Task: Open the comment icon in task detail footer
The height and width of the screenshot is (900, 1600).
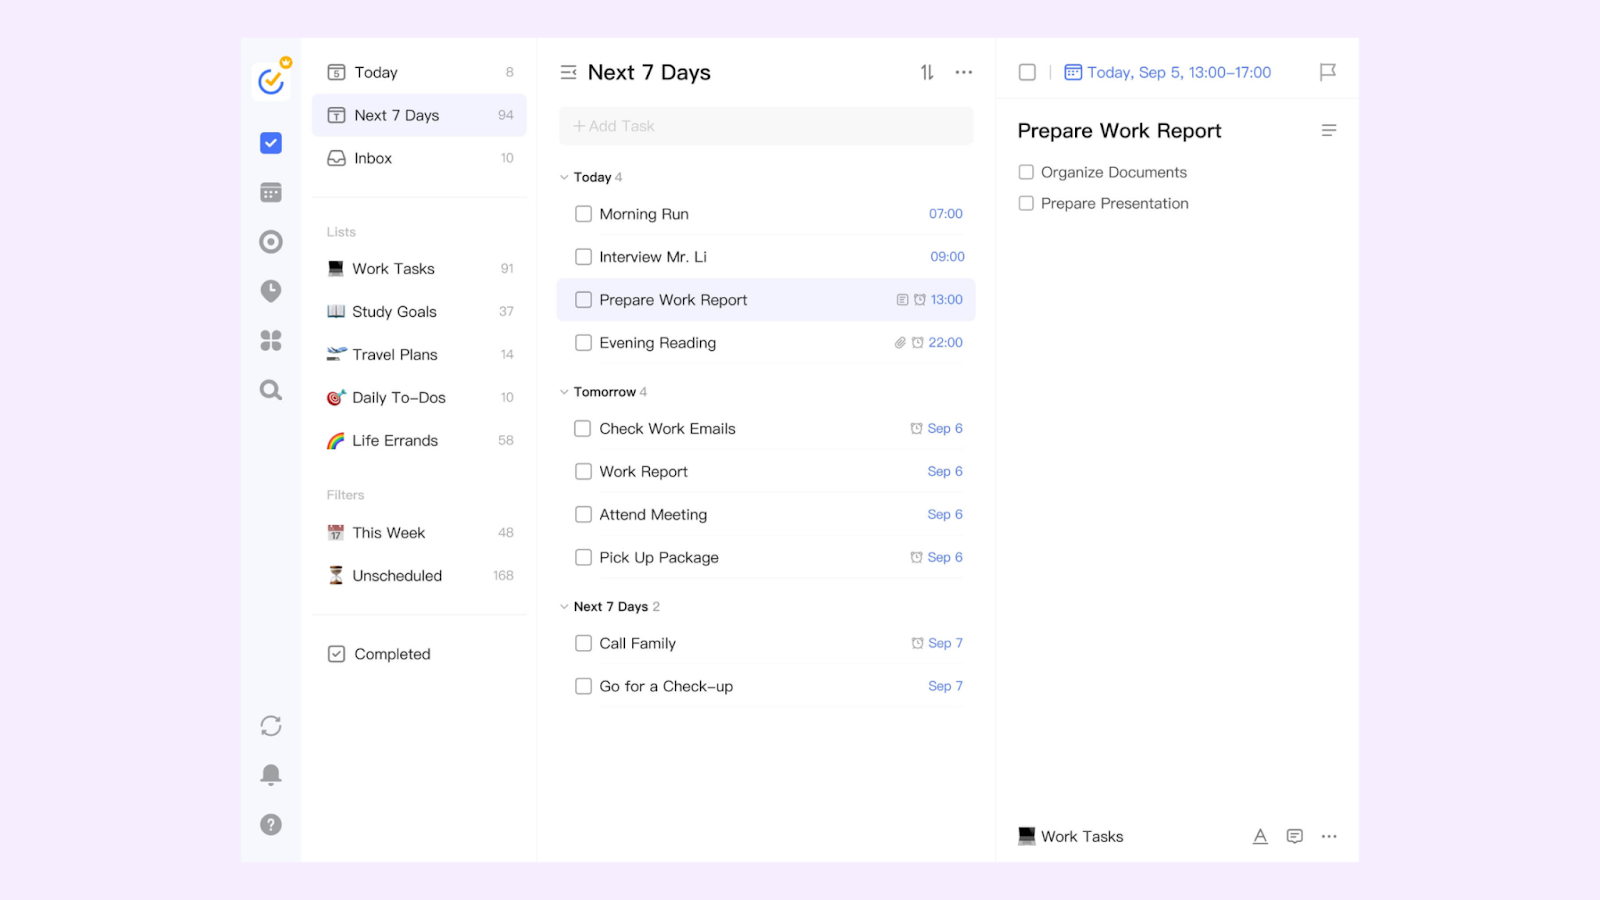Action: pos(1294,836)
